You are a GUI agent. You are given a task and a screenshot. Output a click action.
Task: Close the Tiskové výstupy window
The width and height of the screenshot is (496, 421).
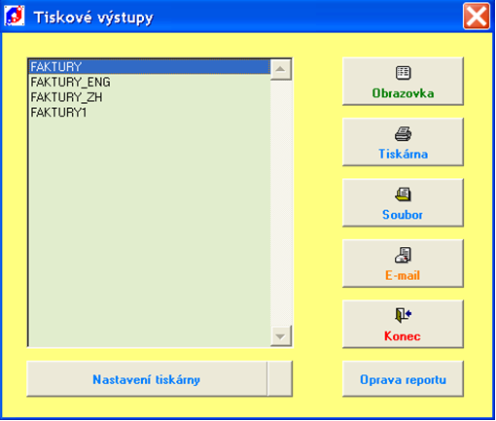pyautogui.click(x=476, y=16)
